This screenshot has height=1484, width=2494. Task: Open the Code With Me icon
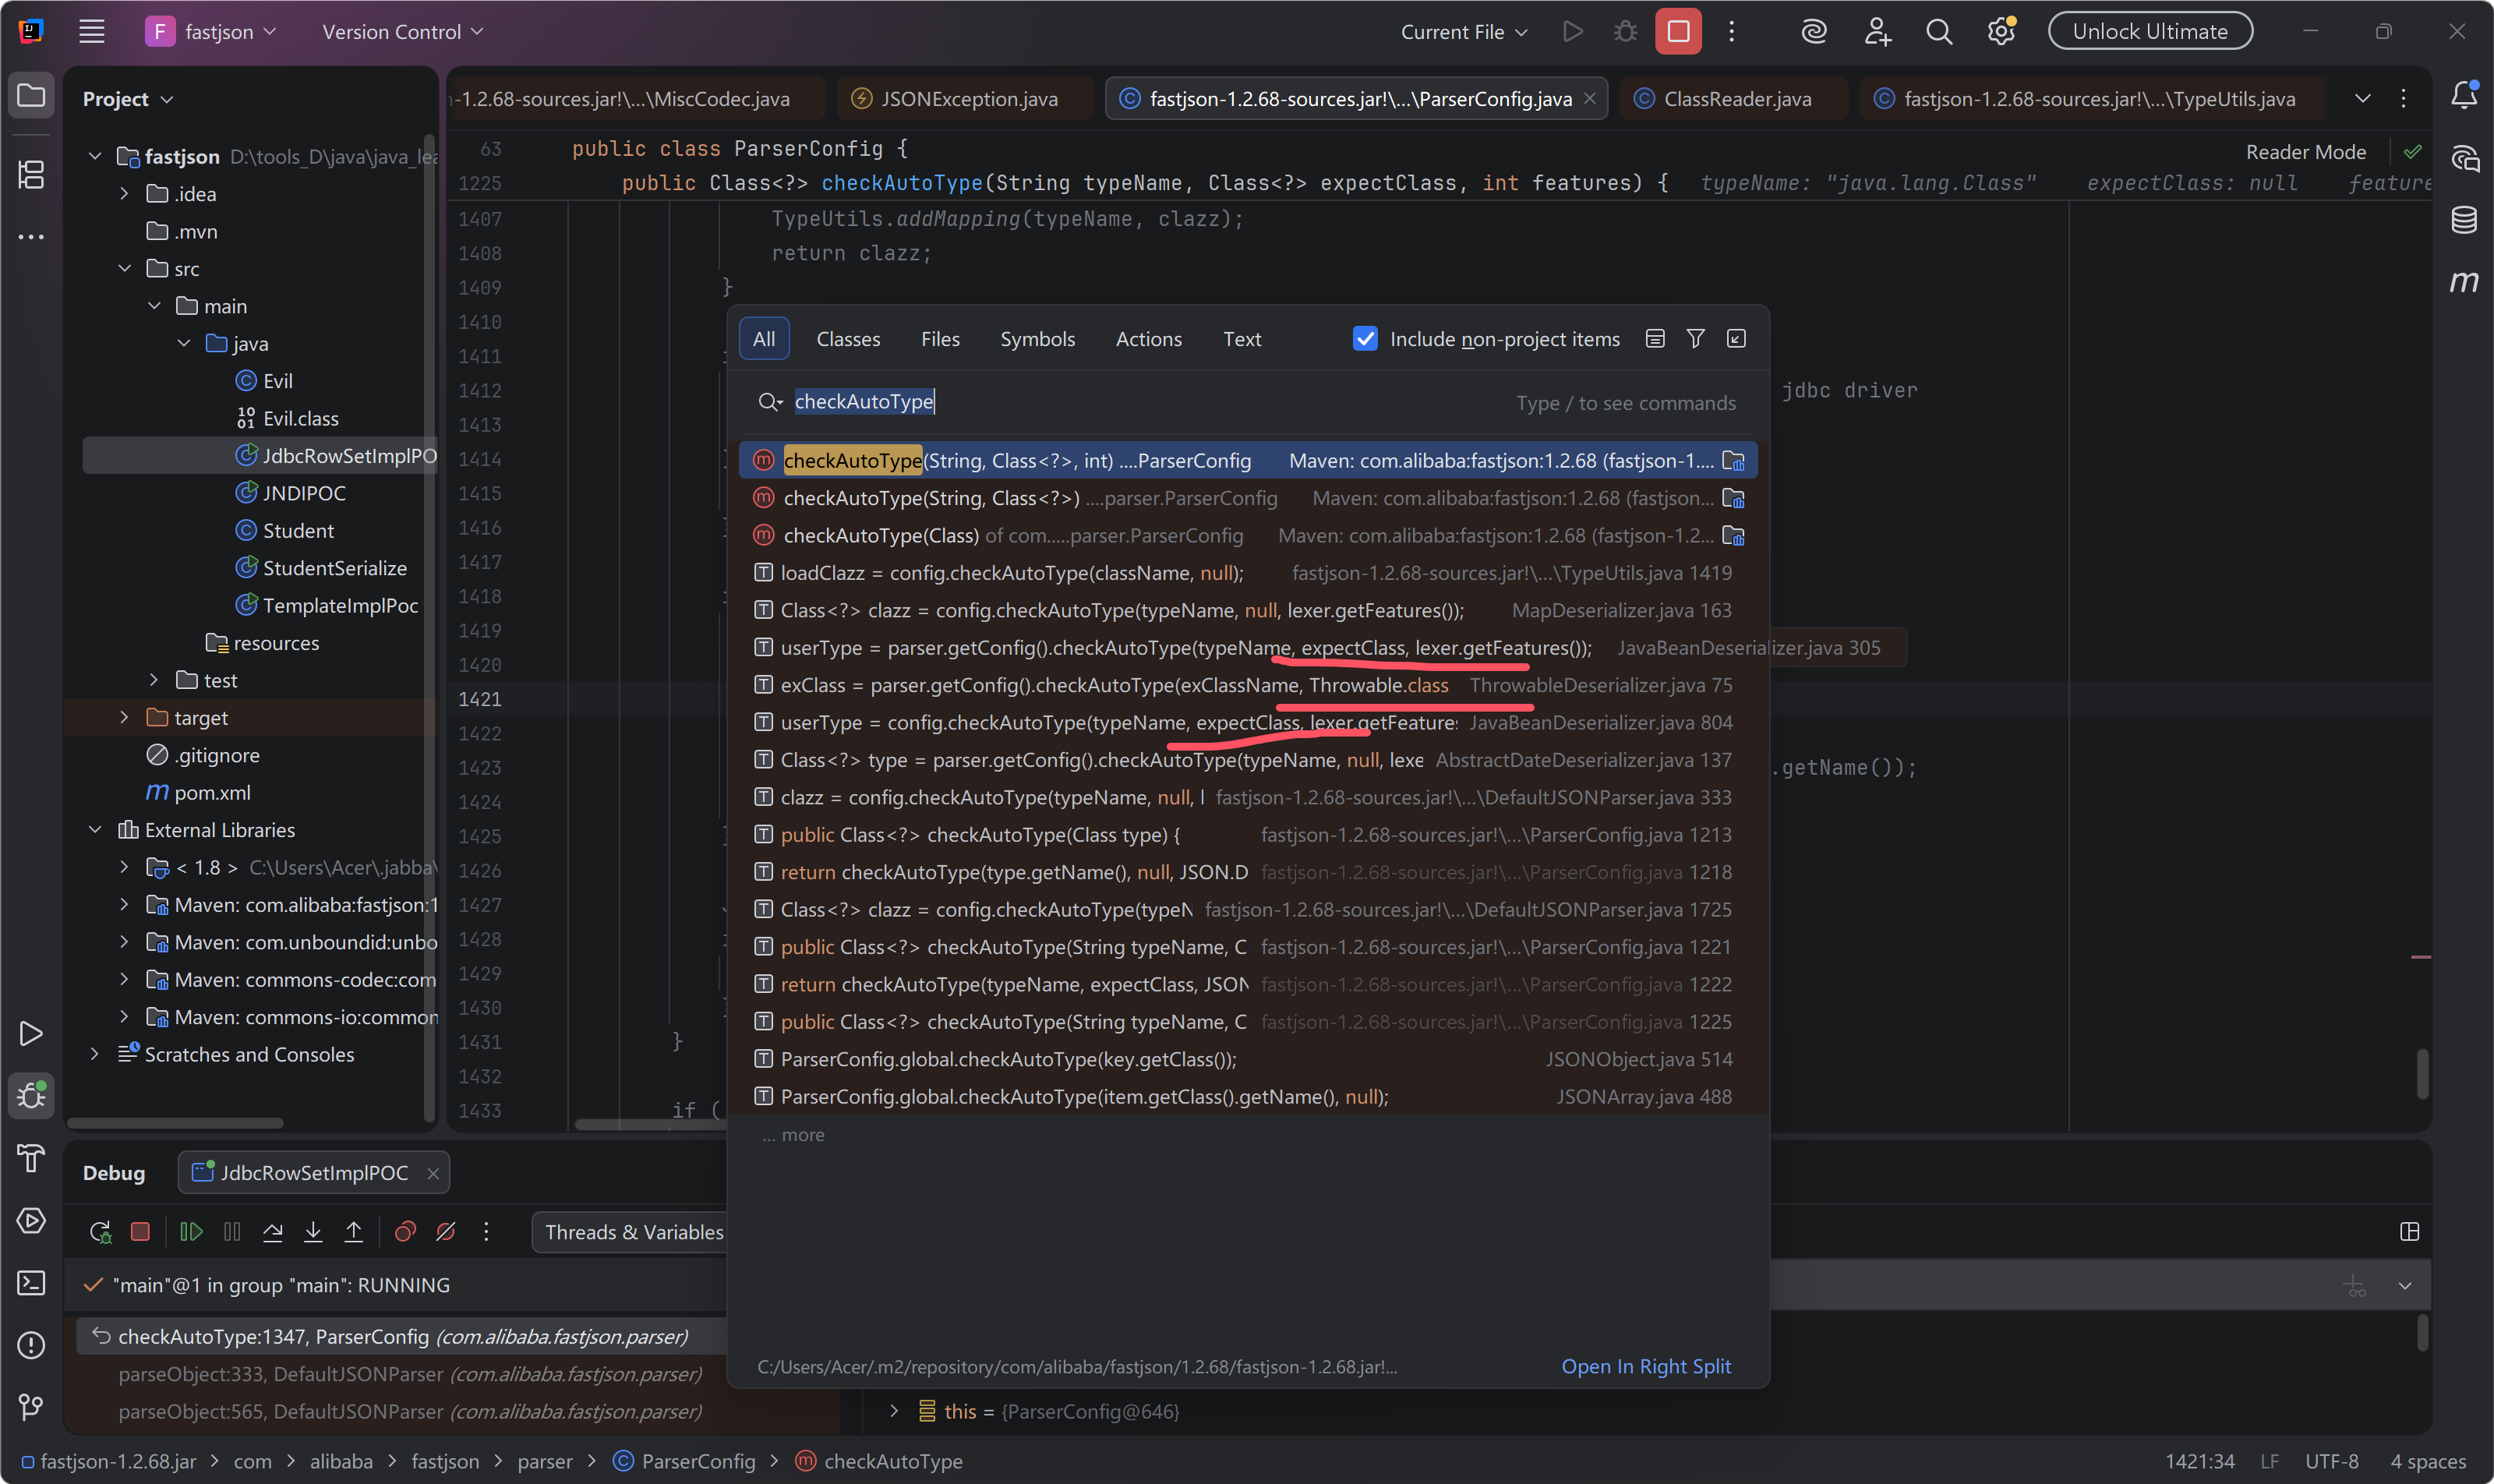point(1877,32)
